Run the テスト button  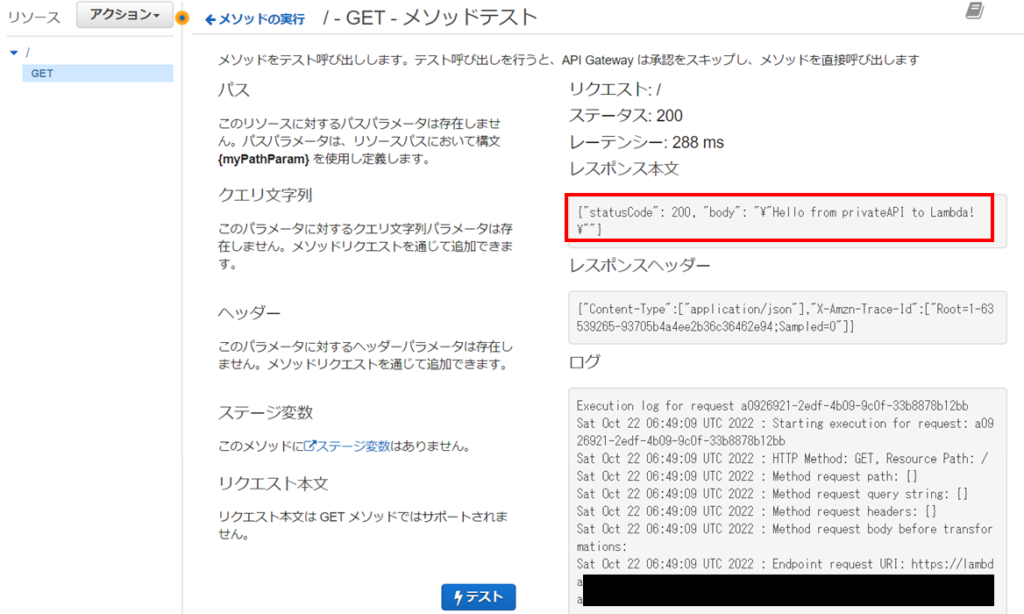point(478,597)
